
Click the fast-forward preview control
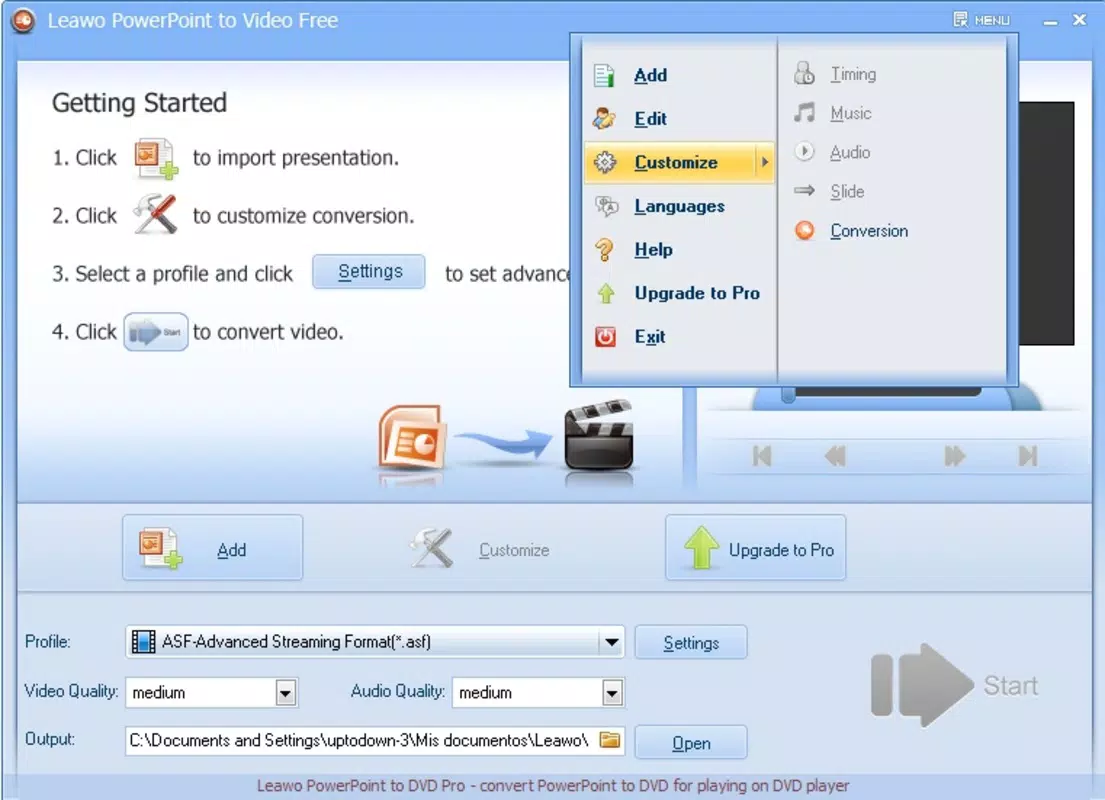point(954,456)
